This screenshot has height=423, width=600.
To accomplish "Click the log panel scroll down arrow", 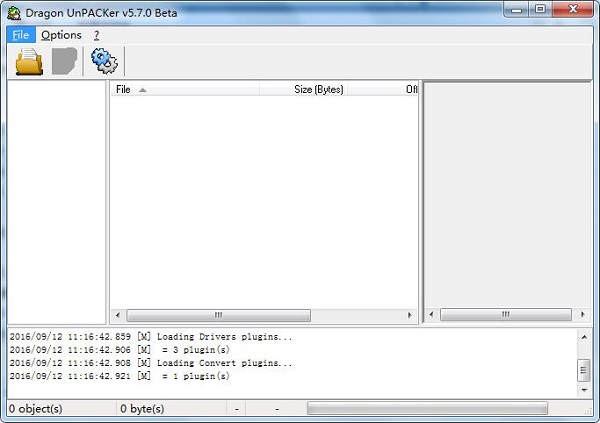I will [x=584, y=390].
